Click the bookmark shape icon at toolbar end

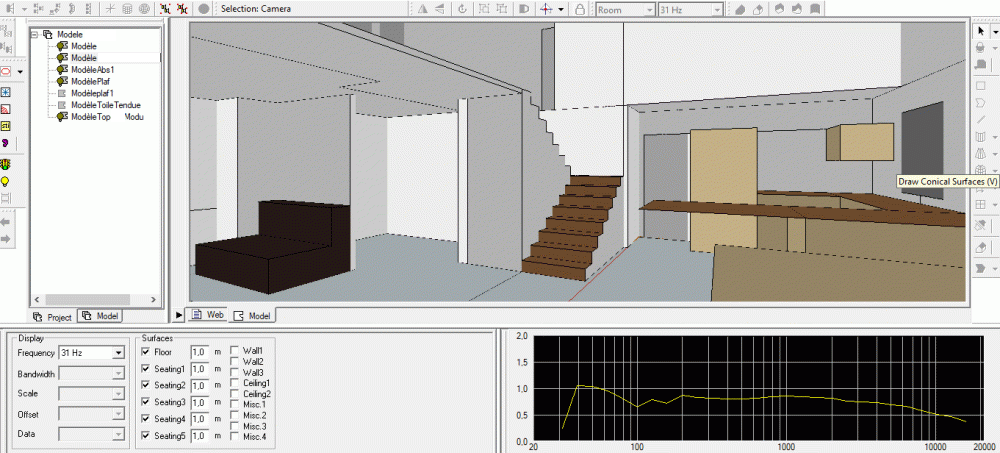pyautogui.click(x=814, y=9)
